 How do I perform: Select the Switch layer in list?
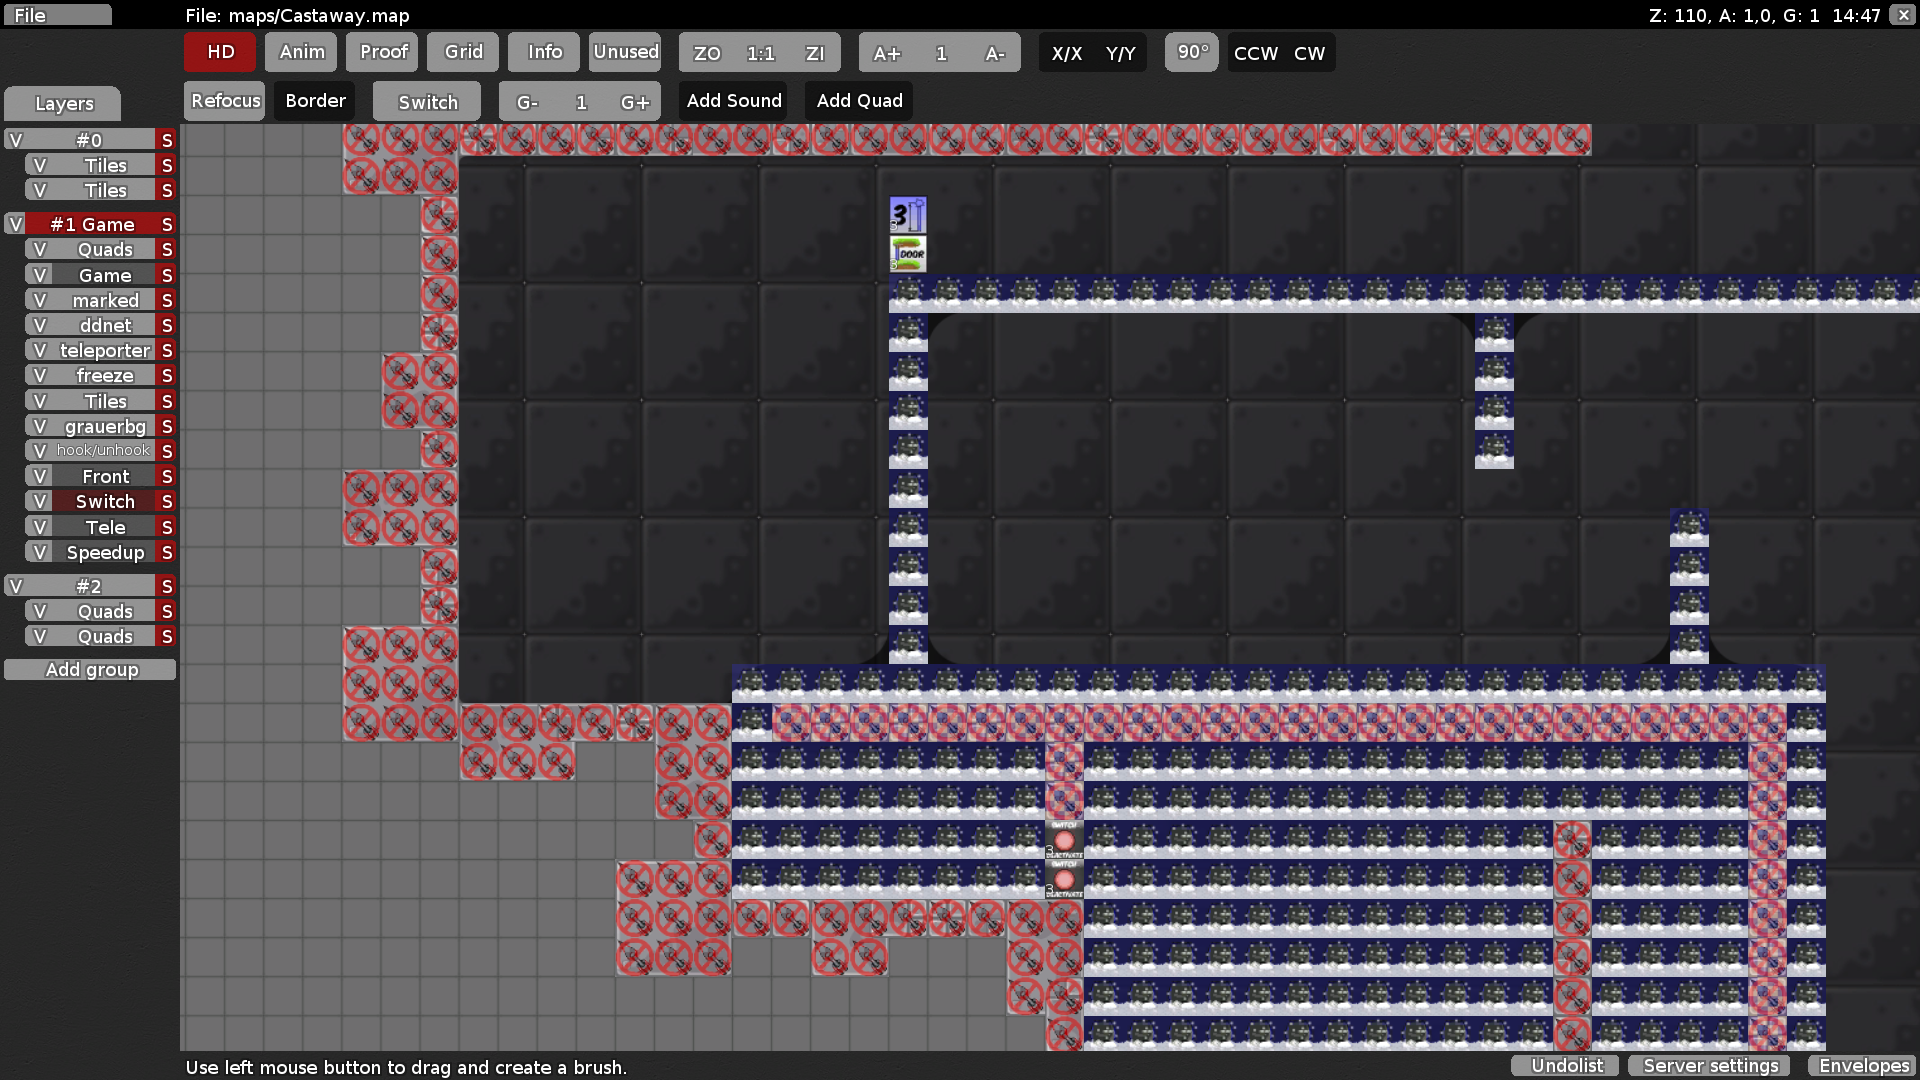tap(105, 501)
